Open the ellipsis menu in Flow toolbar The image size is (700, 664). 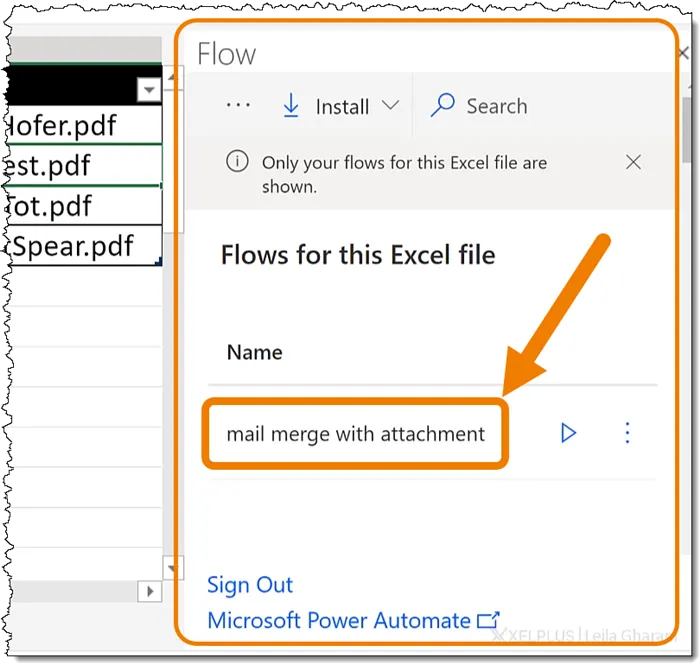[238, 106]
